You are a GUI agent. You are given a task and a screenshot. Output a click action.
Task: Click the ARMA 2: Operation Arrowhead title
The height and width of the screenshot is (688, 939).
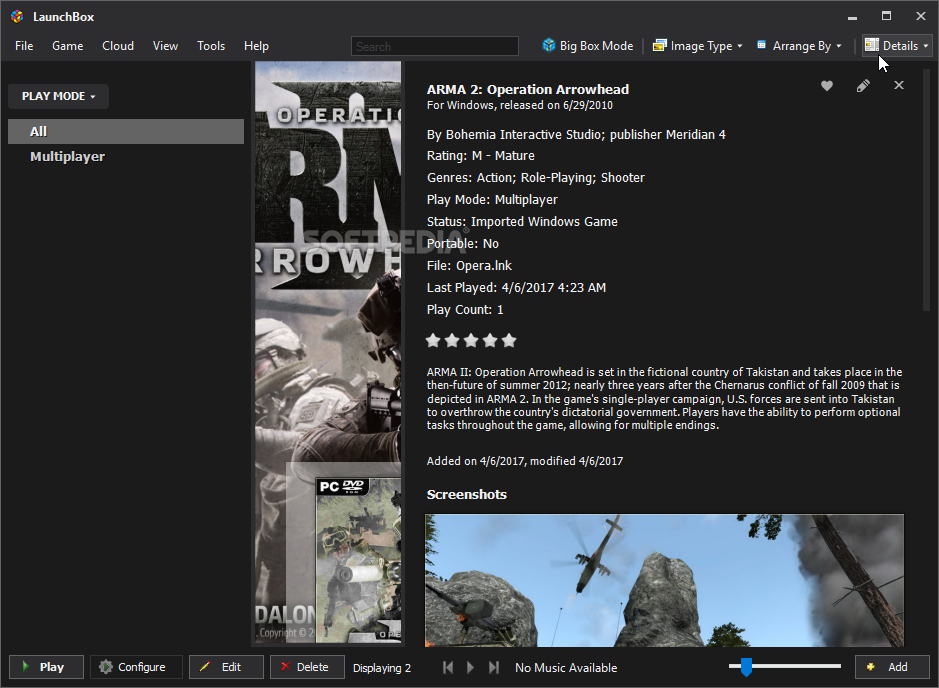(528, 90)
